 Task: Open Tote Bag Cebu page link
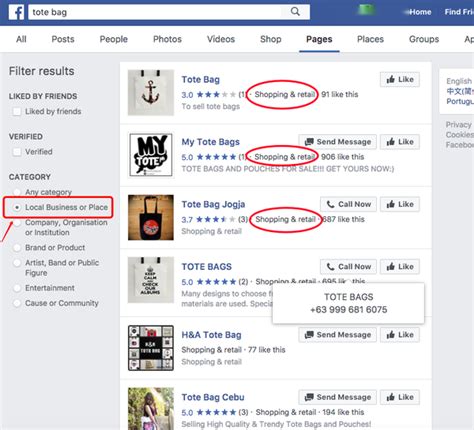213,397
